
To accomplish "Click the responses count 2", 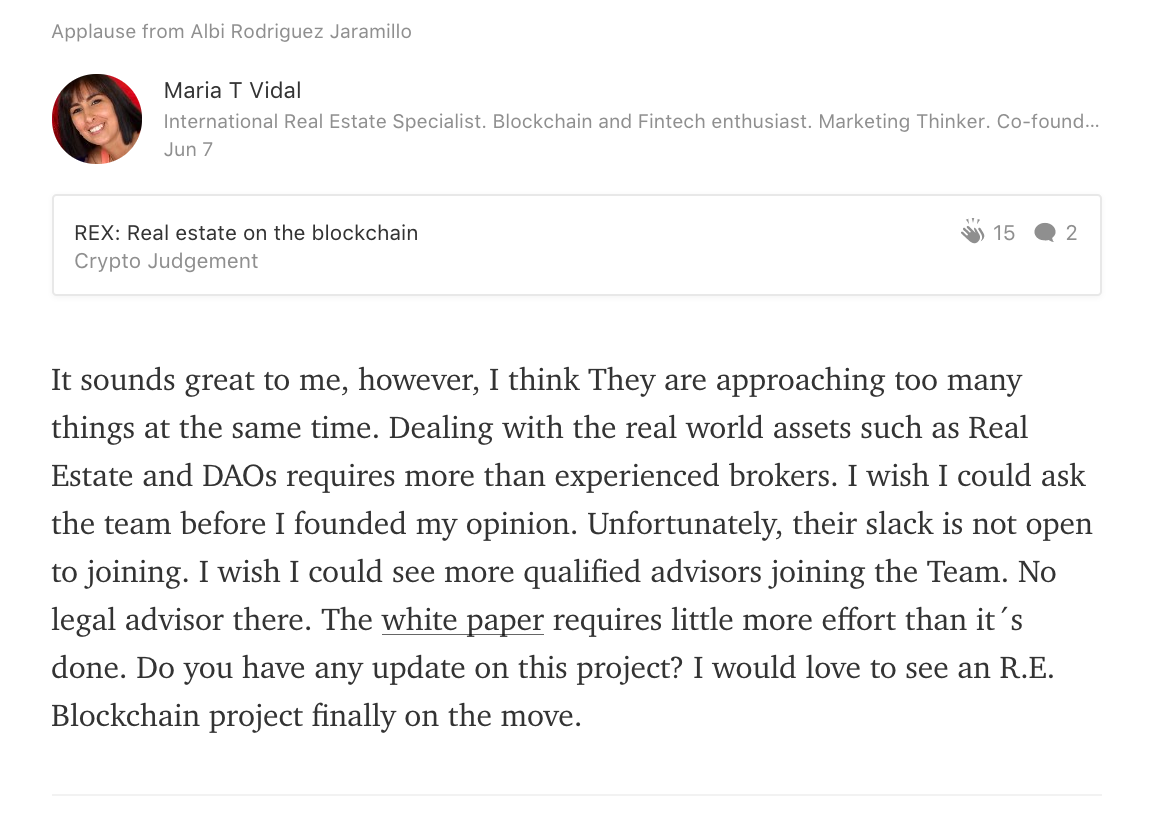I will (x=1071, y=233).
